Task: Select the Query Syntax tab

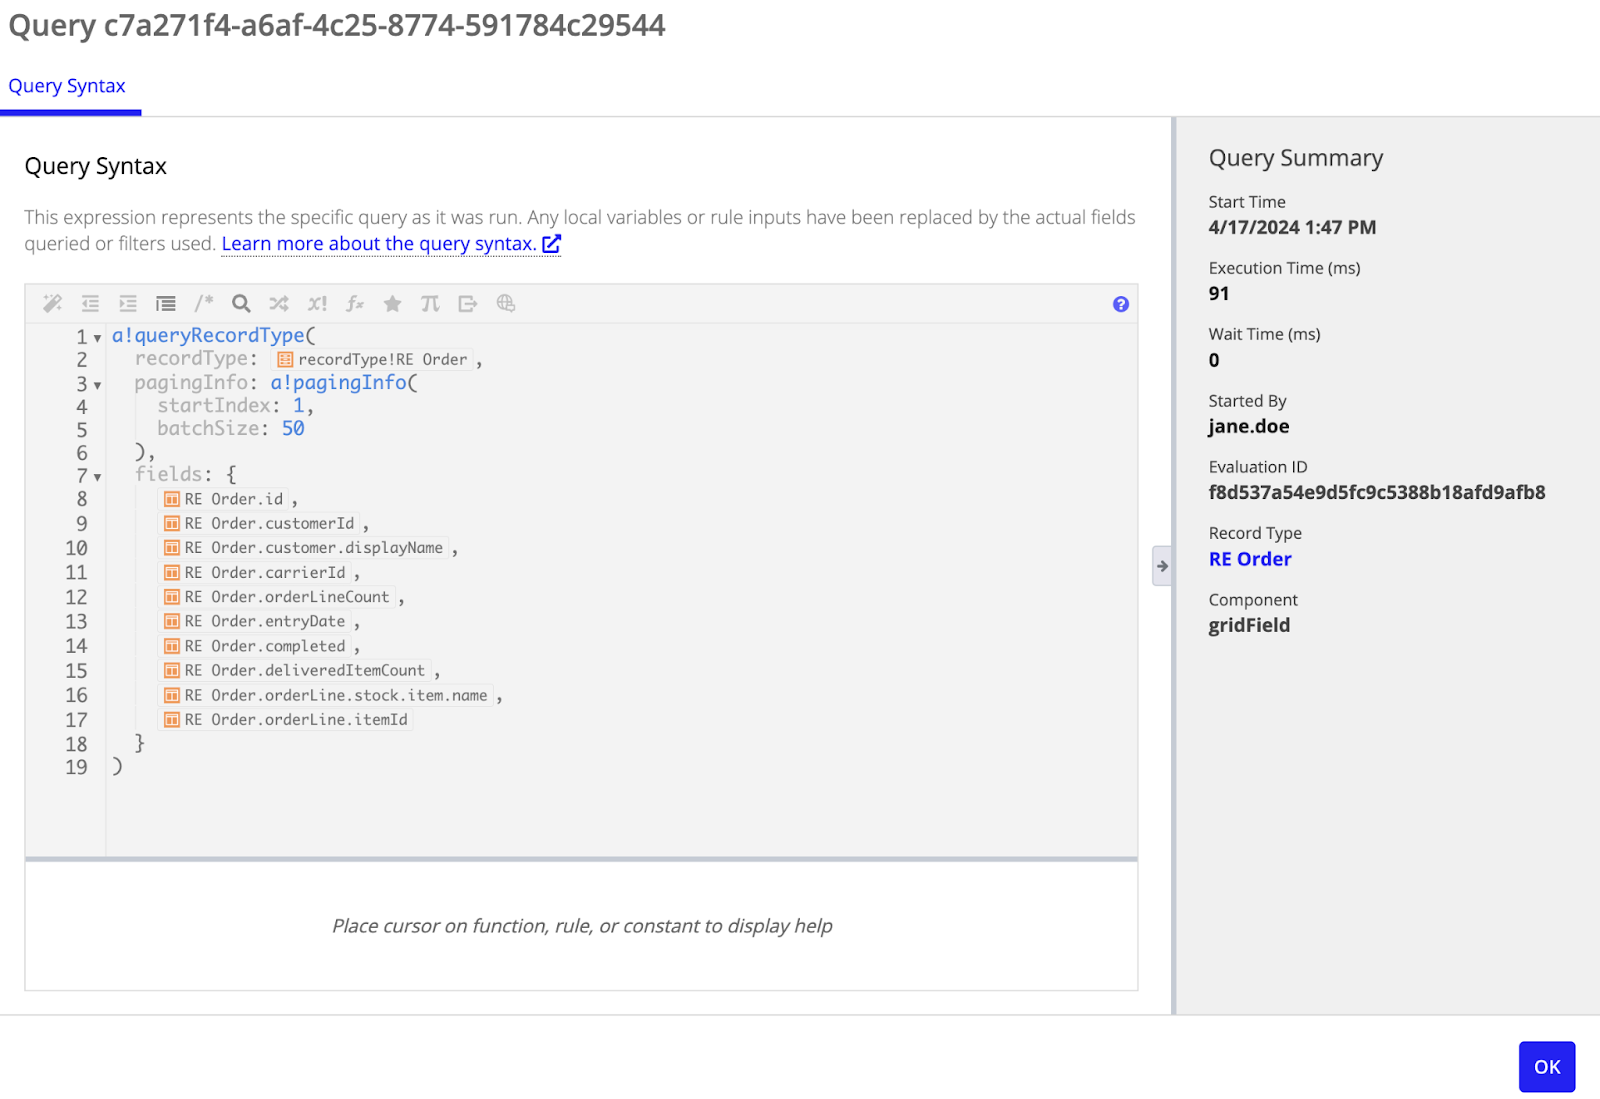Action: [x=67, y=86]
